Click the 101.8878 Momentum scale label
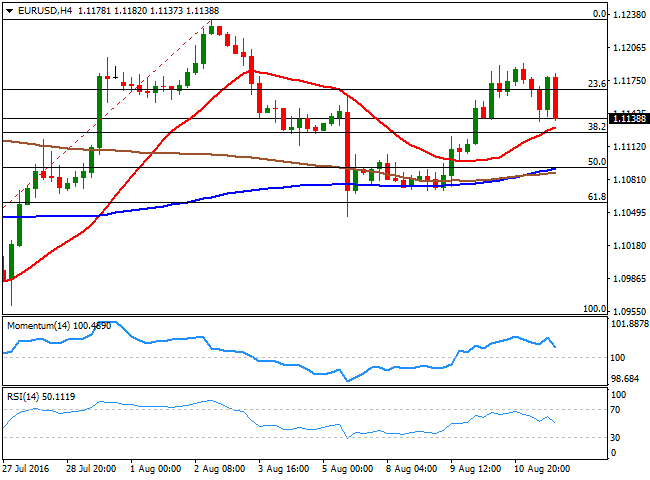650x480 pixels. [628, 325]
